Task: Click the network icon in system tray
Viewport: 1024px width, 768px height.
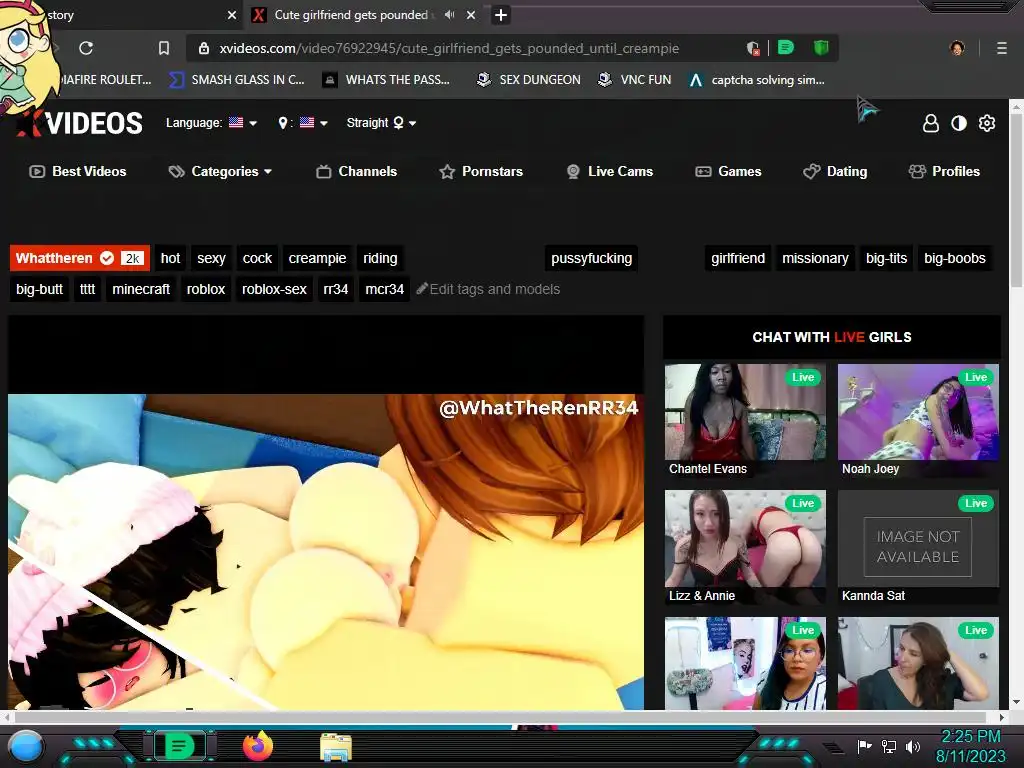Action: pos(889,746)
